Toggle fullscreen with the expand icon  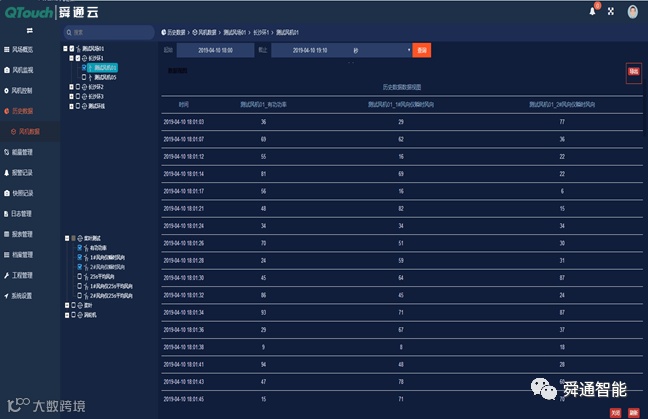point(611,12)
